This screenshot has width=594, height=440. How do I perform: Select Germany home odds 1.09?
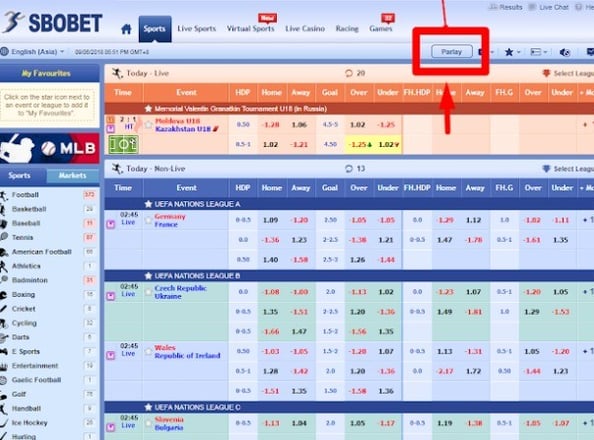[x=270, y=220]
